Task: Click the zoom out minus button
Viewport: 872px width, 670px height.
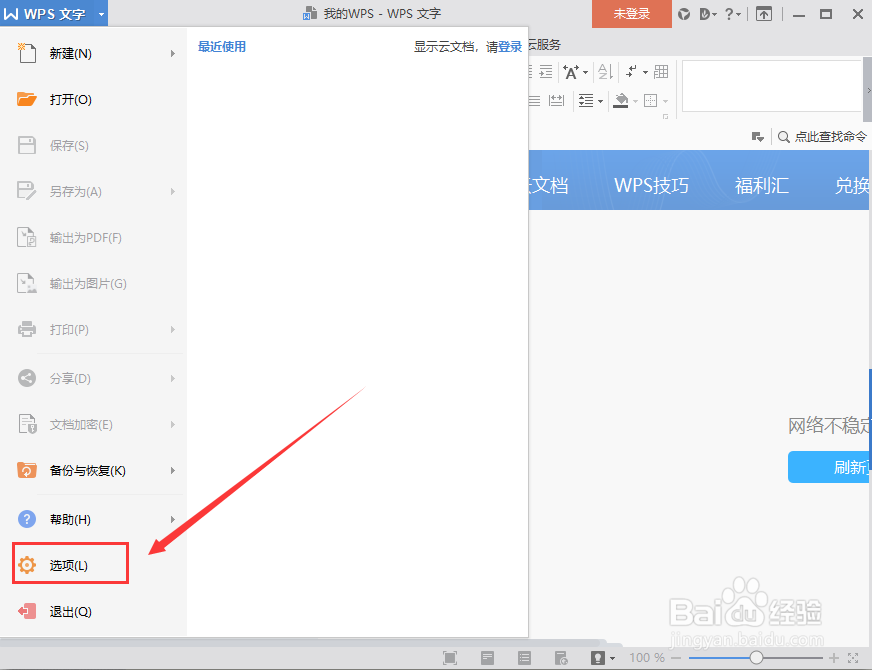Action: [x=676, y=658]
